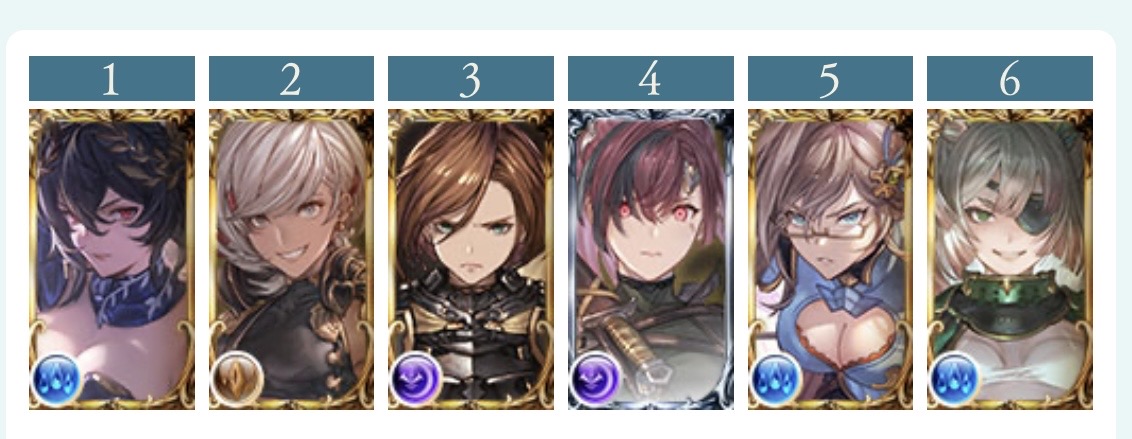The width and height of the screenshot is (1132, 439).
Task: Select the glasses-wearing character in blue outfit
Action: point(830,259)
